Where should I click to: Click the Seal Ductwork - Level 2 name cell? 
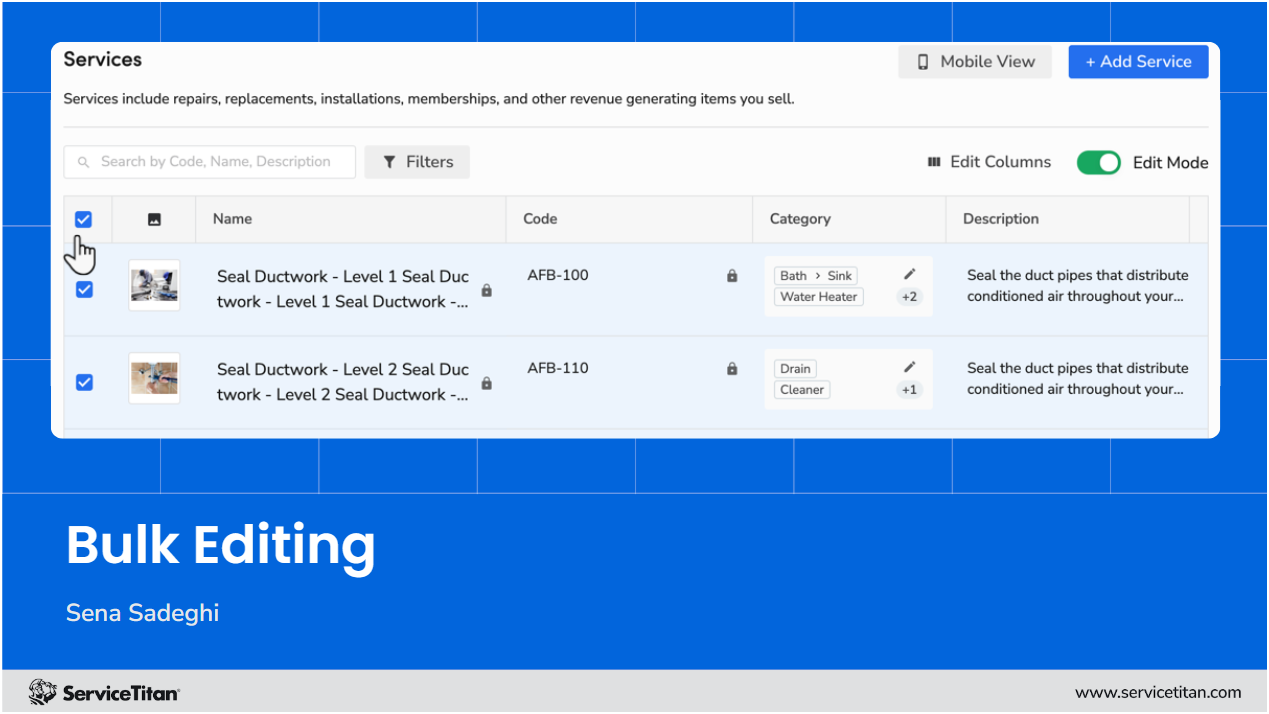[343, 382]
